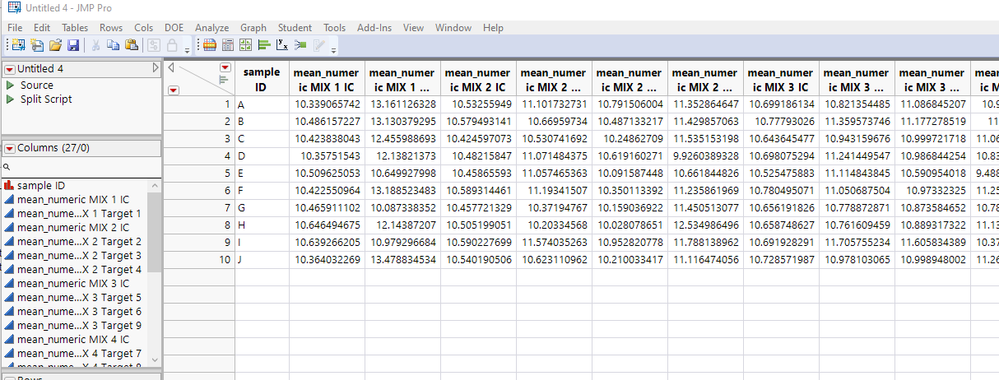Select mean_numeric MIX 2 IC column item
999x380 pixels.
pyautogui.click(x=73, y=228)
